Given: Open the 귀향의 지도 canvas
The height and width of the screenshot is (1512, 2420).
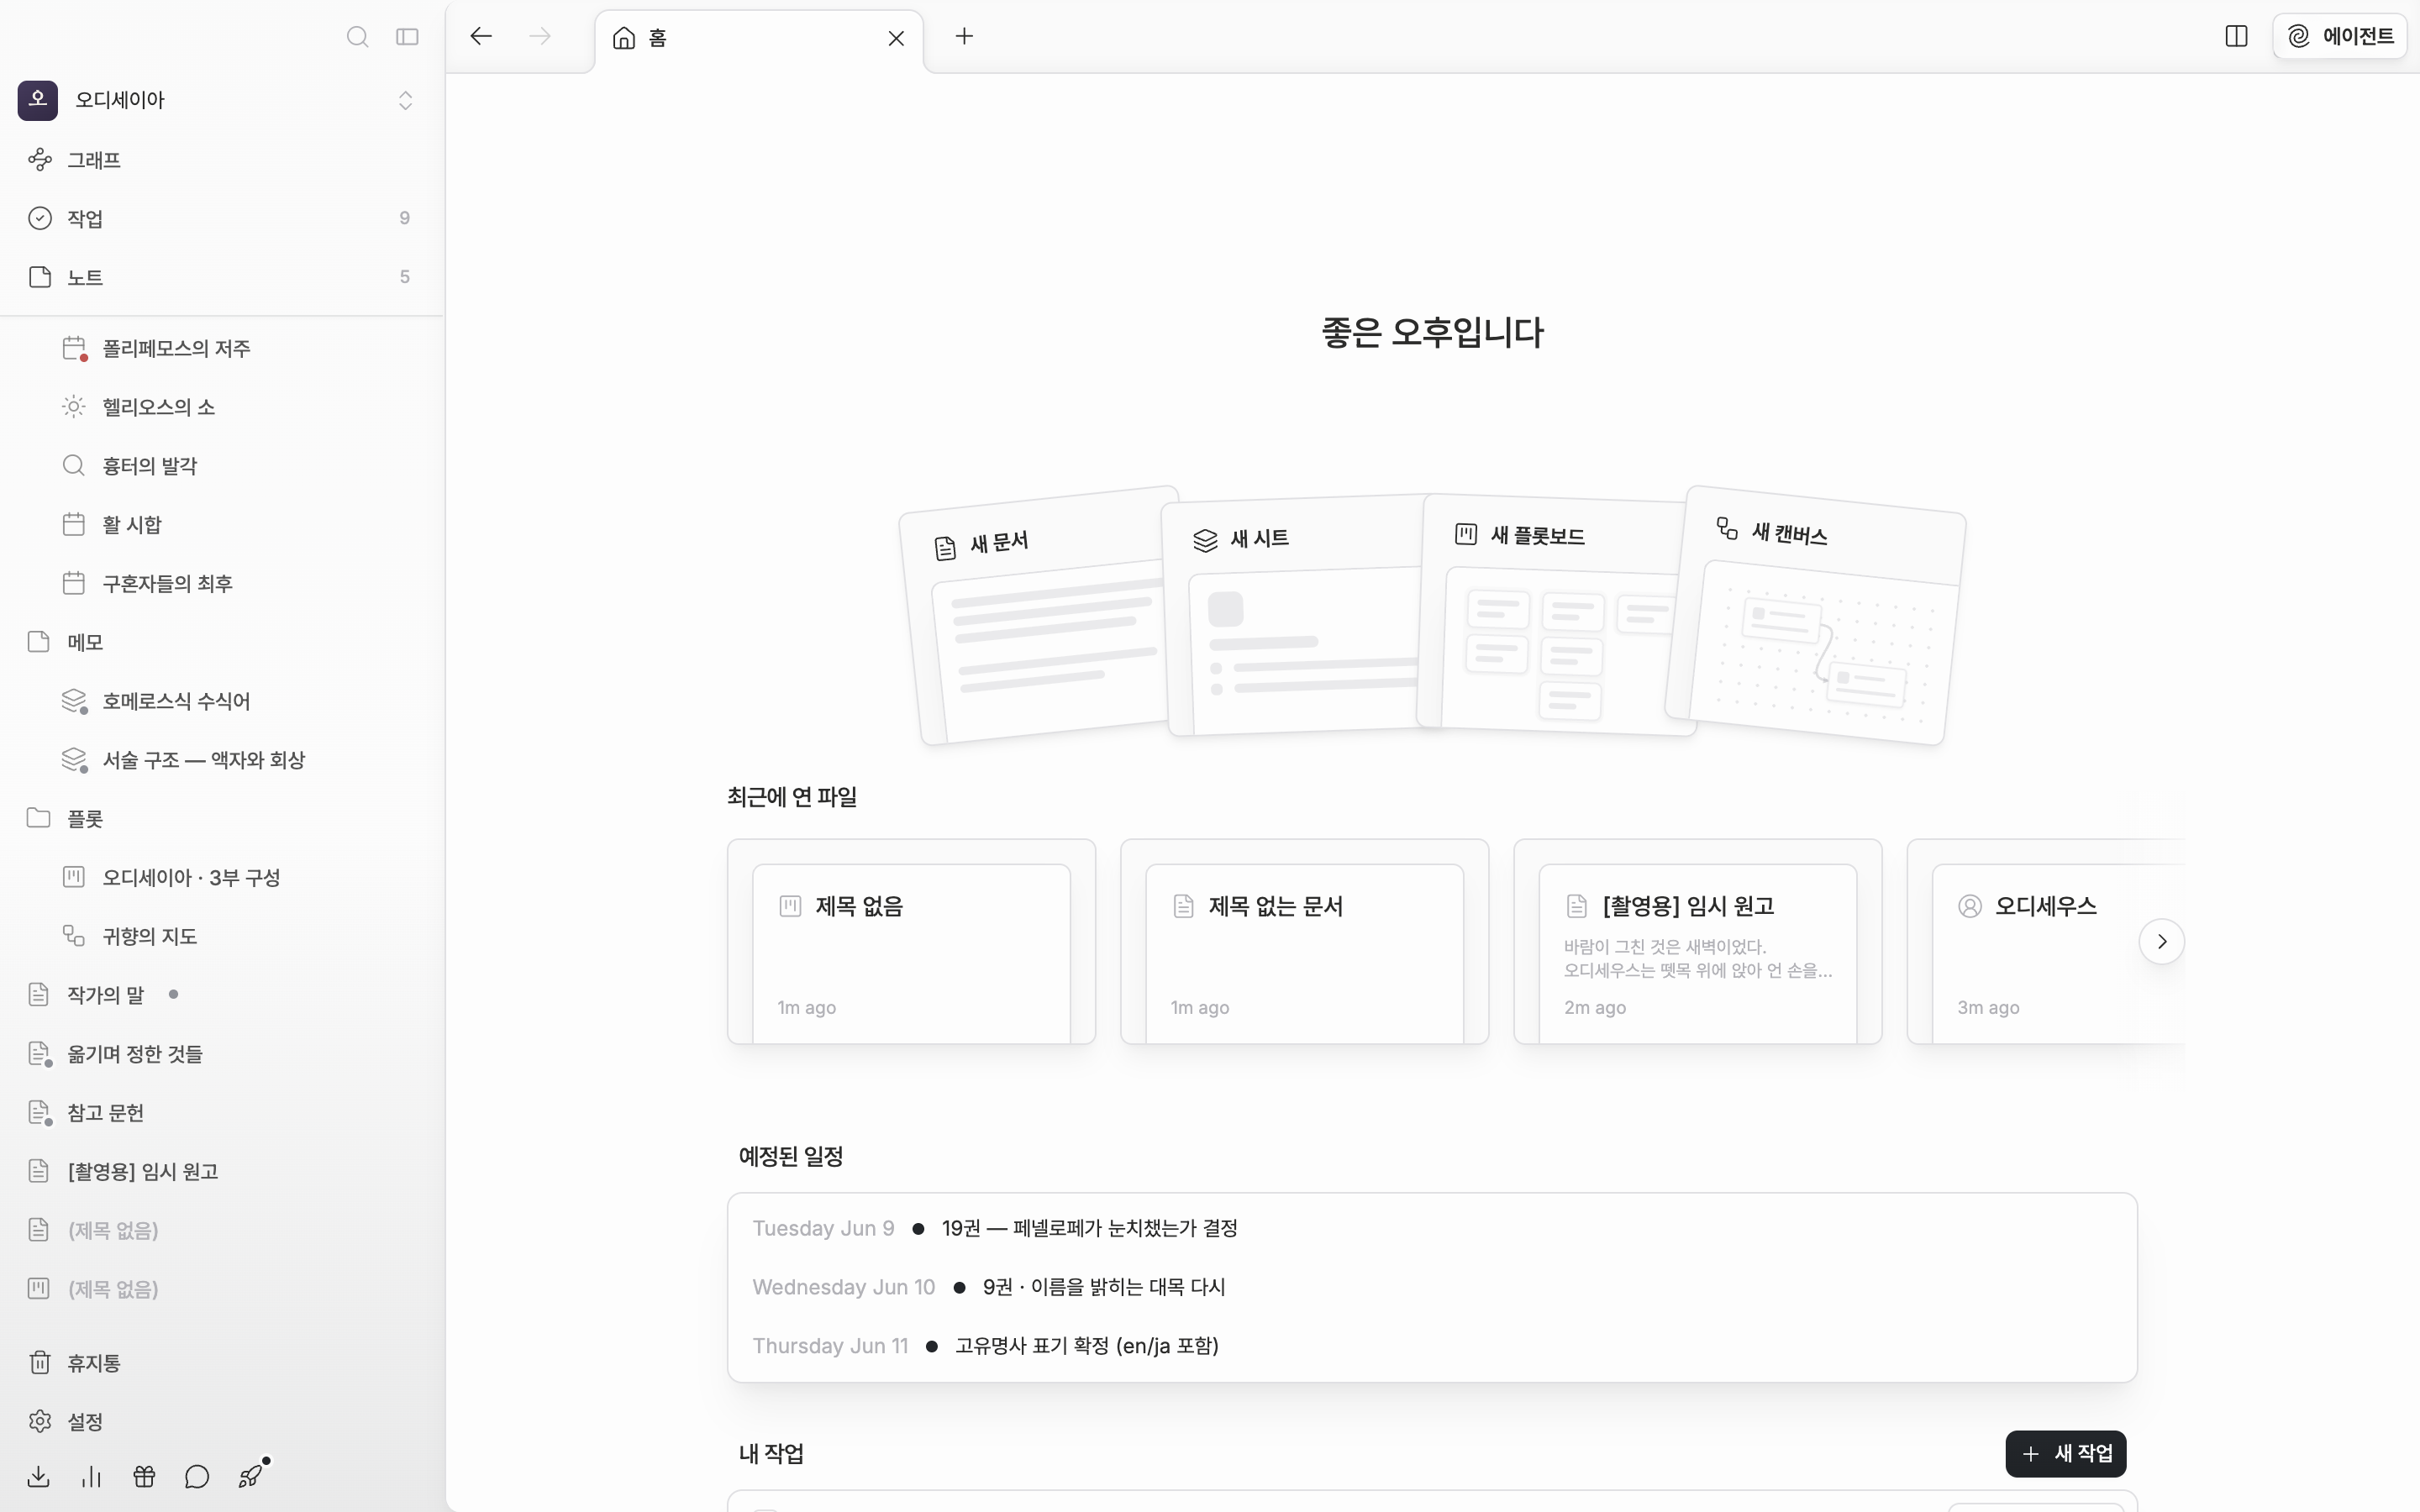Looking at the screenshot, I should 221,936.
